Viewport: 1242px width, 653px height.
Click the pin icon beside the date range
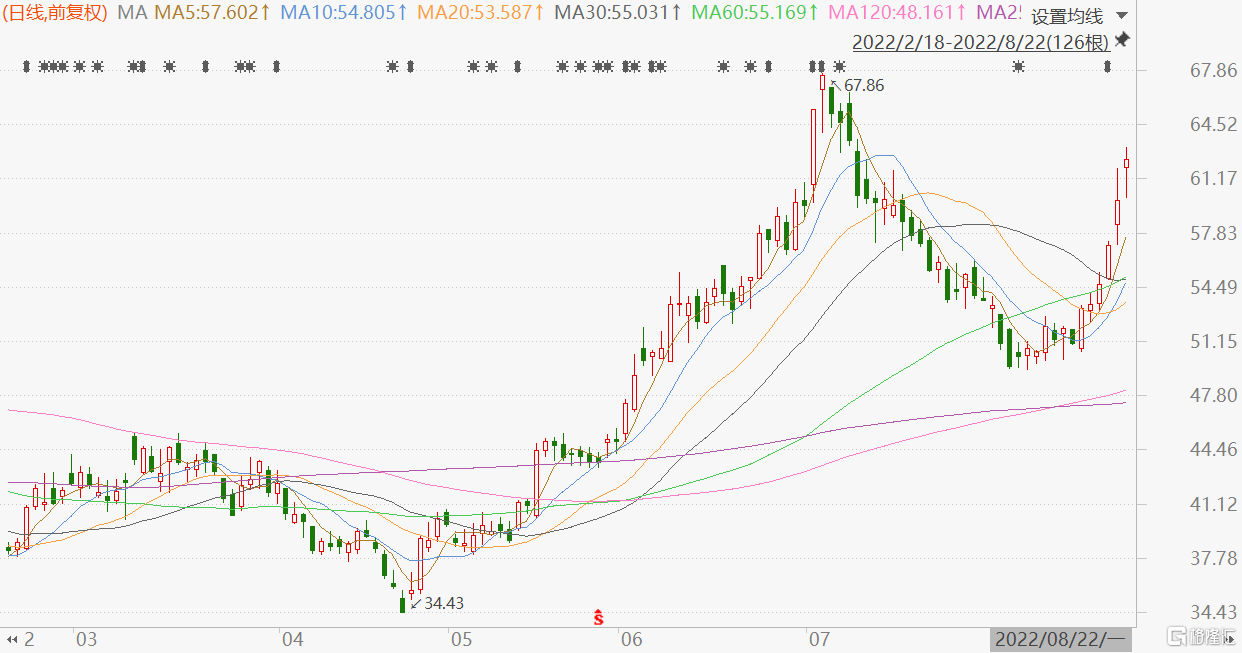click(1122, 40)
